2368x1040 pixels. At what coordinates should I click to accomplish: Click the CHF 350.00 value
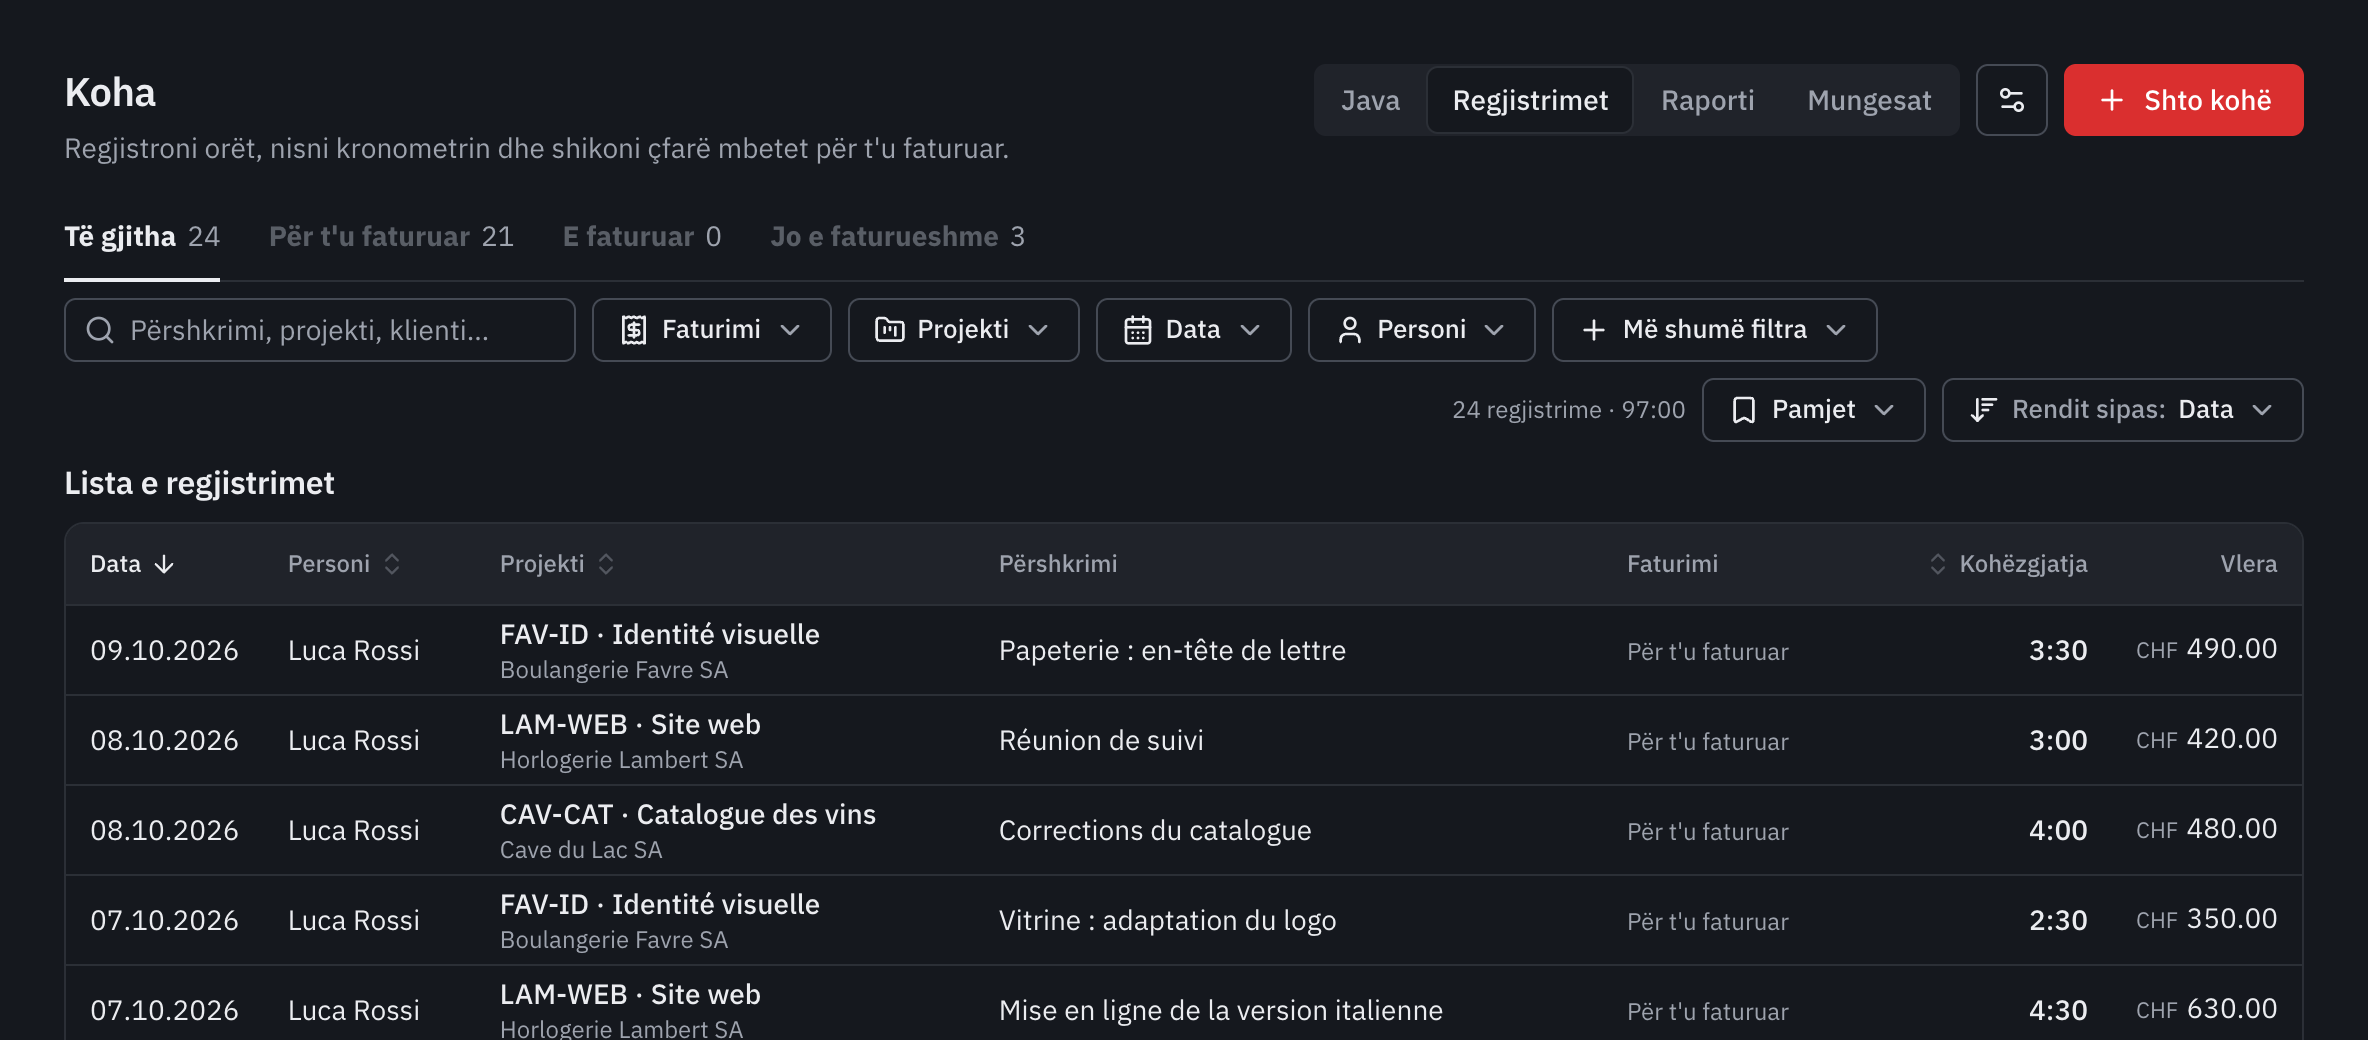pyautogui.click(x=2206, y=920)
